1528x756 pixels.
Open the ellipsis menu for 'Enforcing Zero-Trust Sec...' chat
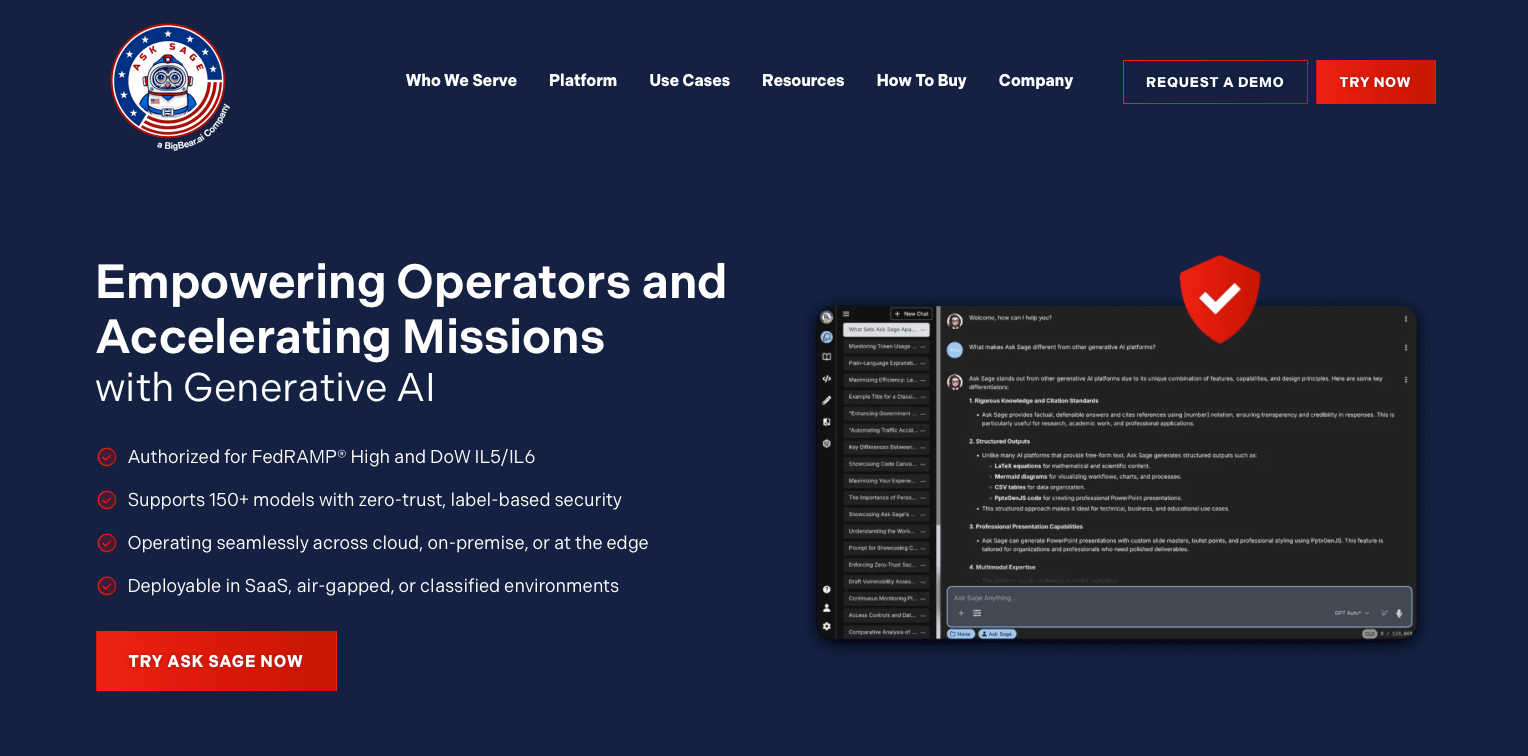923,566
